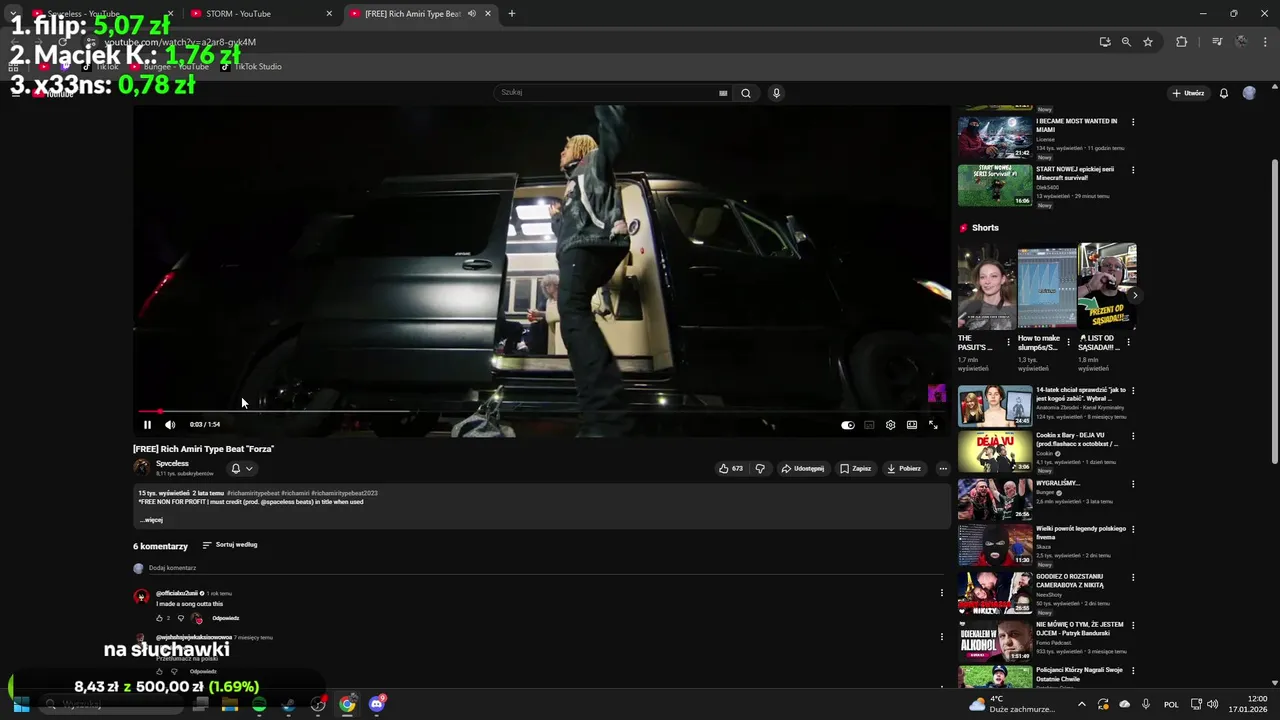Open options for 'LIST OD SĄSIADA' short
1280x720 pixels.
(x=1131, y=342)
